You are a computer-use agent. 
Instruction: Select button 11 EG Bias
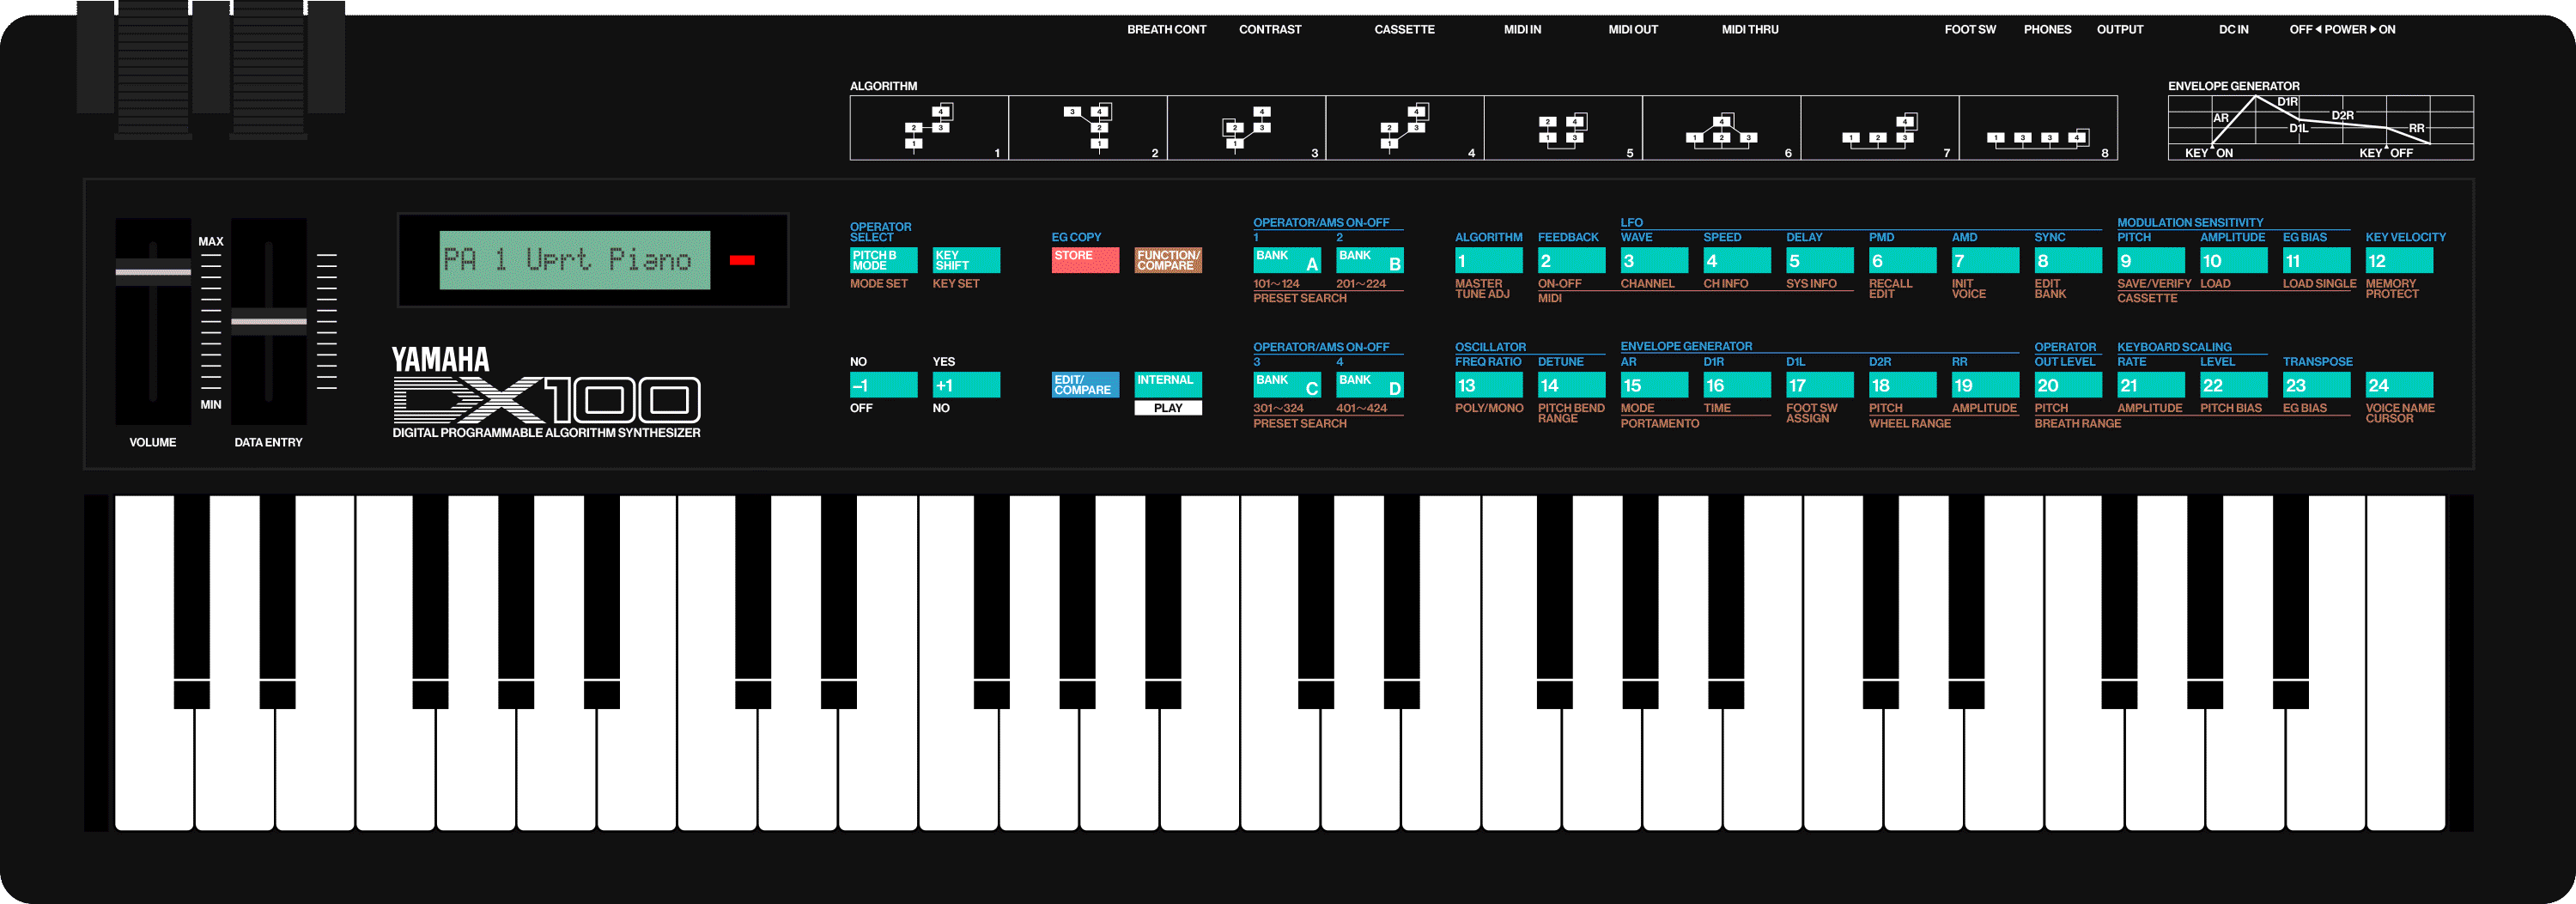pos(2317,260)
